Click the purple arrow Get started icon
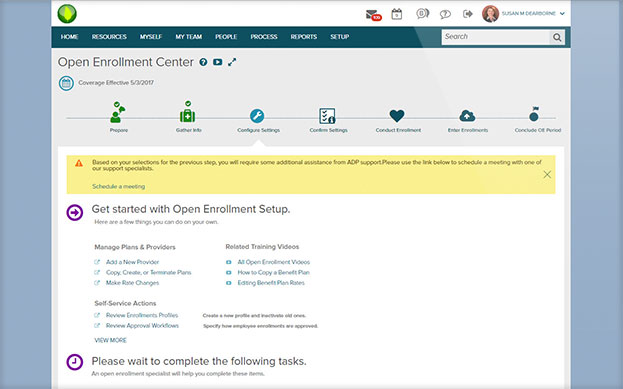This screenshot has width=623, height=389. (75, 213)
